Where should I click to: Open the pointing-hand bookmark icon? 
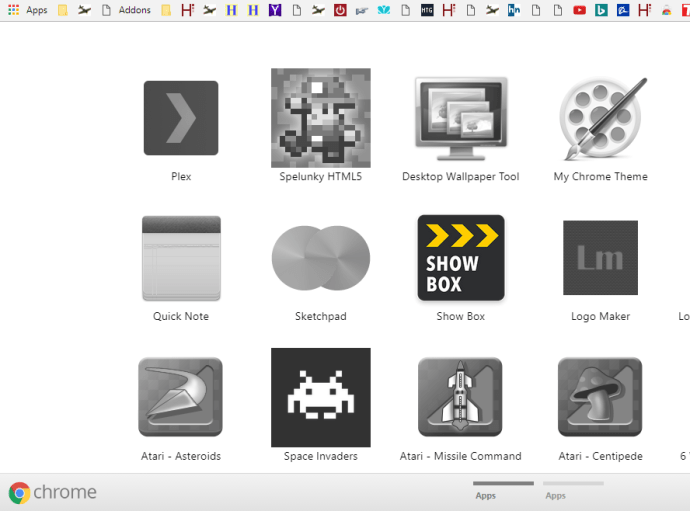(362, 10)
